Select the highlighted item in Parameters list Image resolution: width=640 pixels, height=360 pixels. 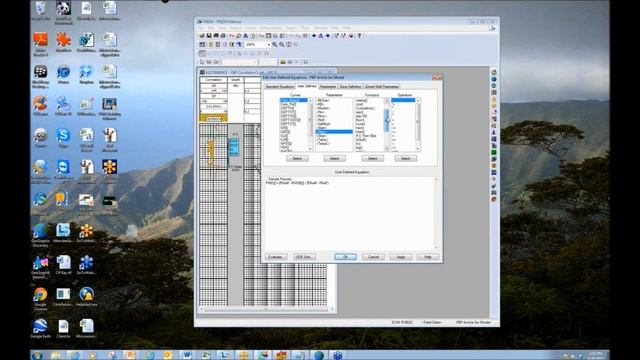tap(334, 132)
